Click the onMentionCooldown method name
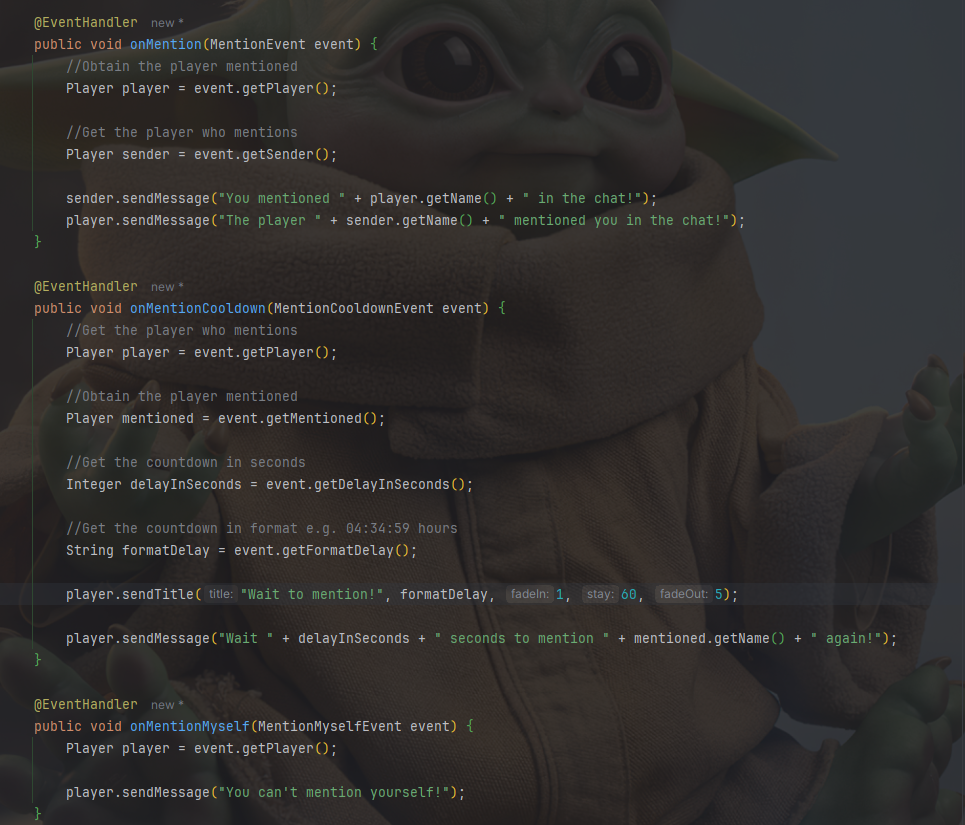 click(198, 308)
